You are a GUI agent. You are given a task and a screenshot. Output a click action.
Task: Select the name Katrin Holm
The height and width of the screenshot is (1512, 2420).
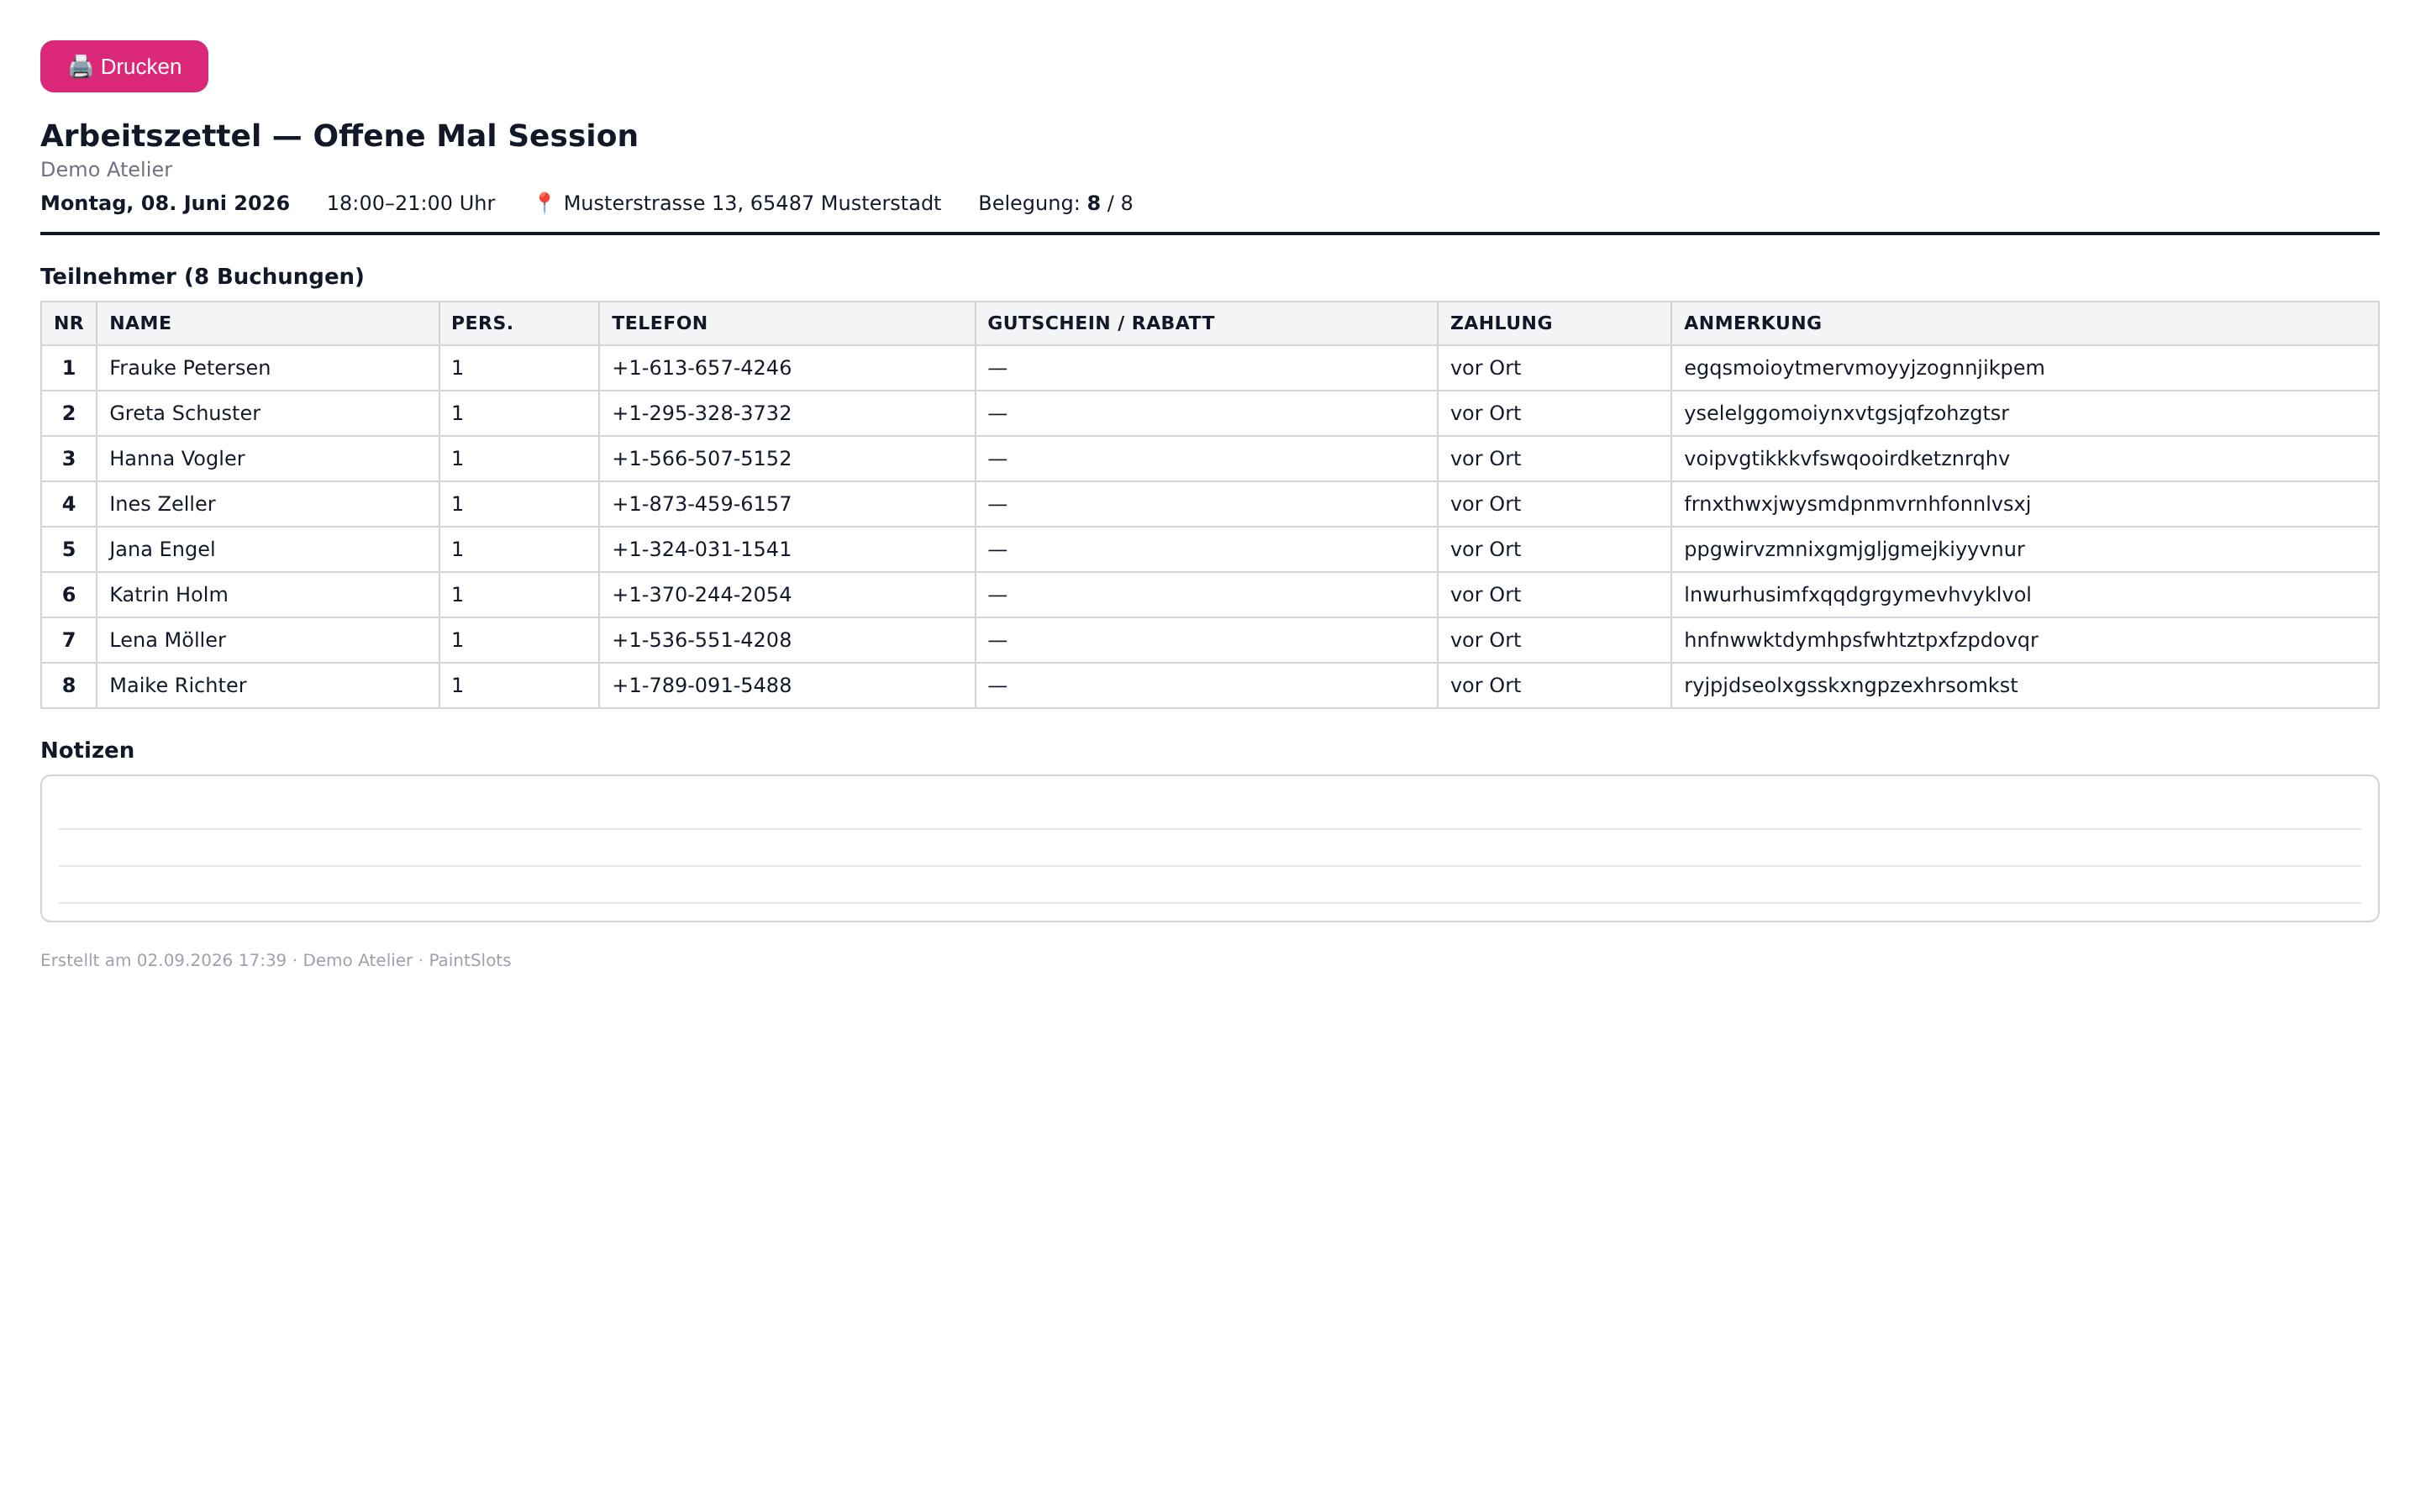pos(169,595)
